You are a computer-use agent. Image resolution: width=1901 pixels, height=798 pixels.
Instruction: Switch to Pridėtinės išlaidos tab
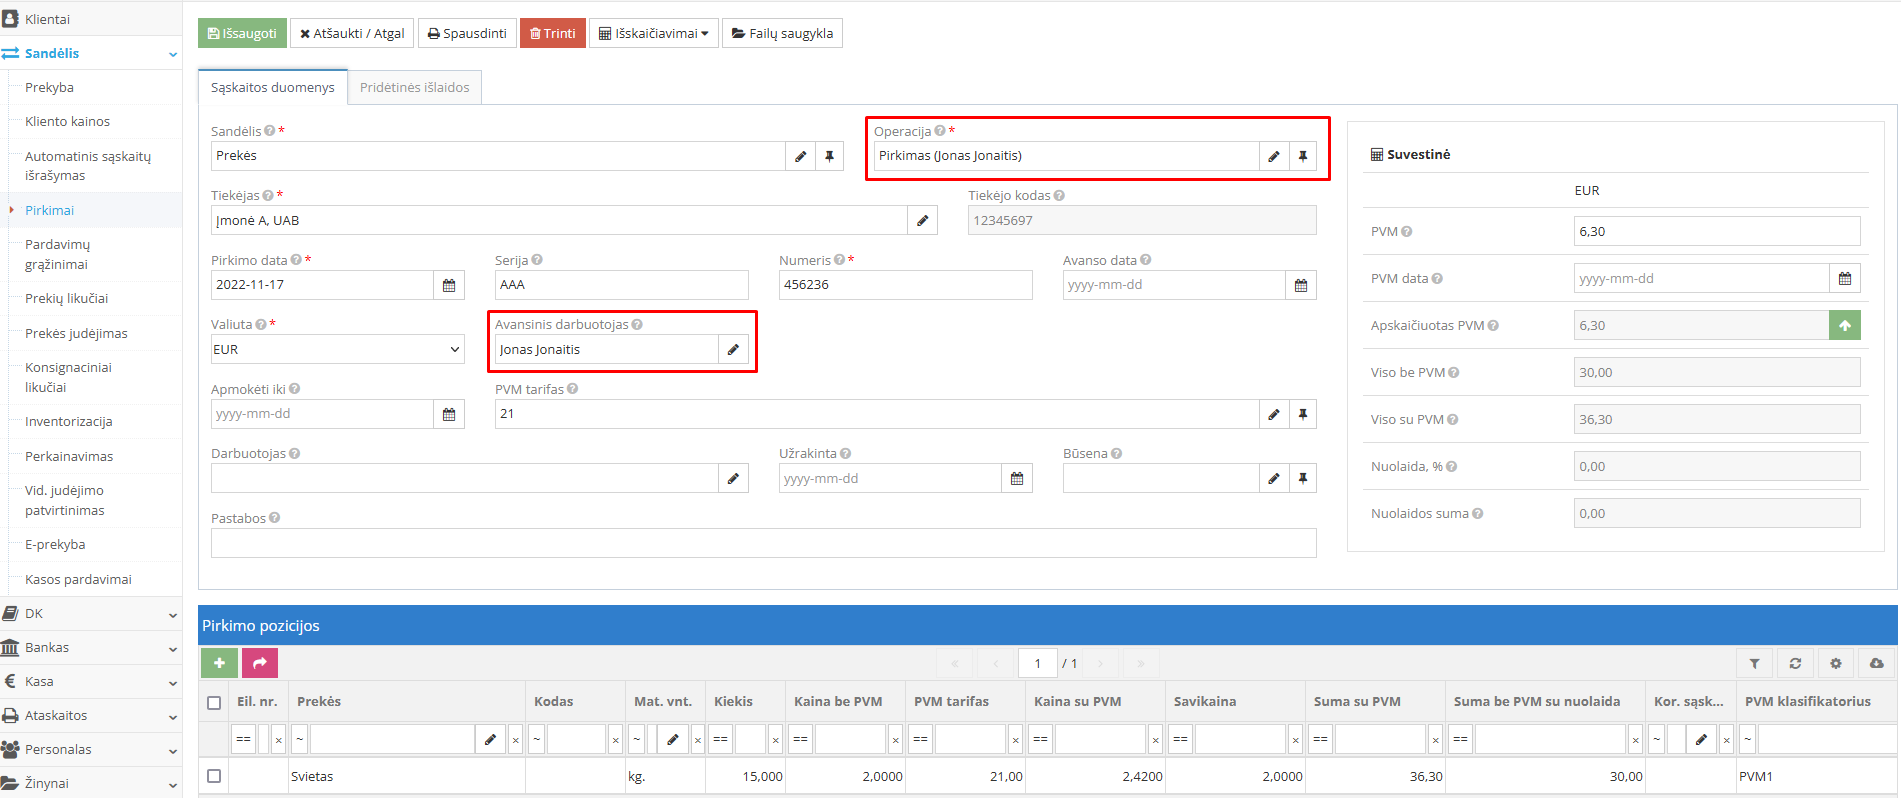[414, 87]
